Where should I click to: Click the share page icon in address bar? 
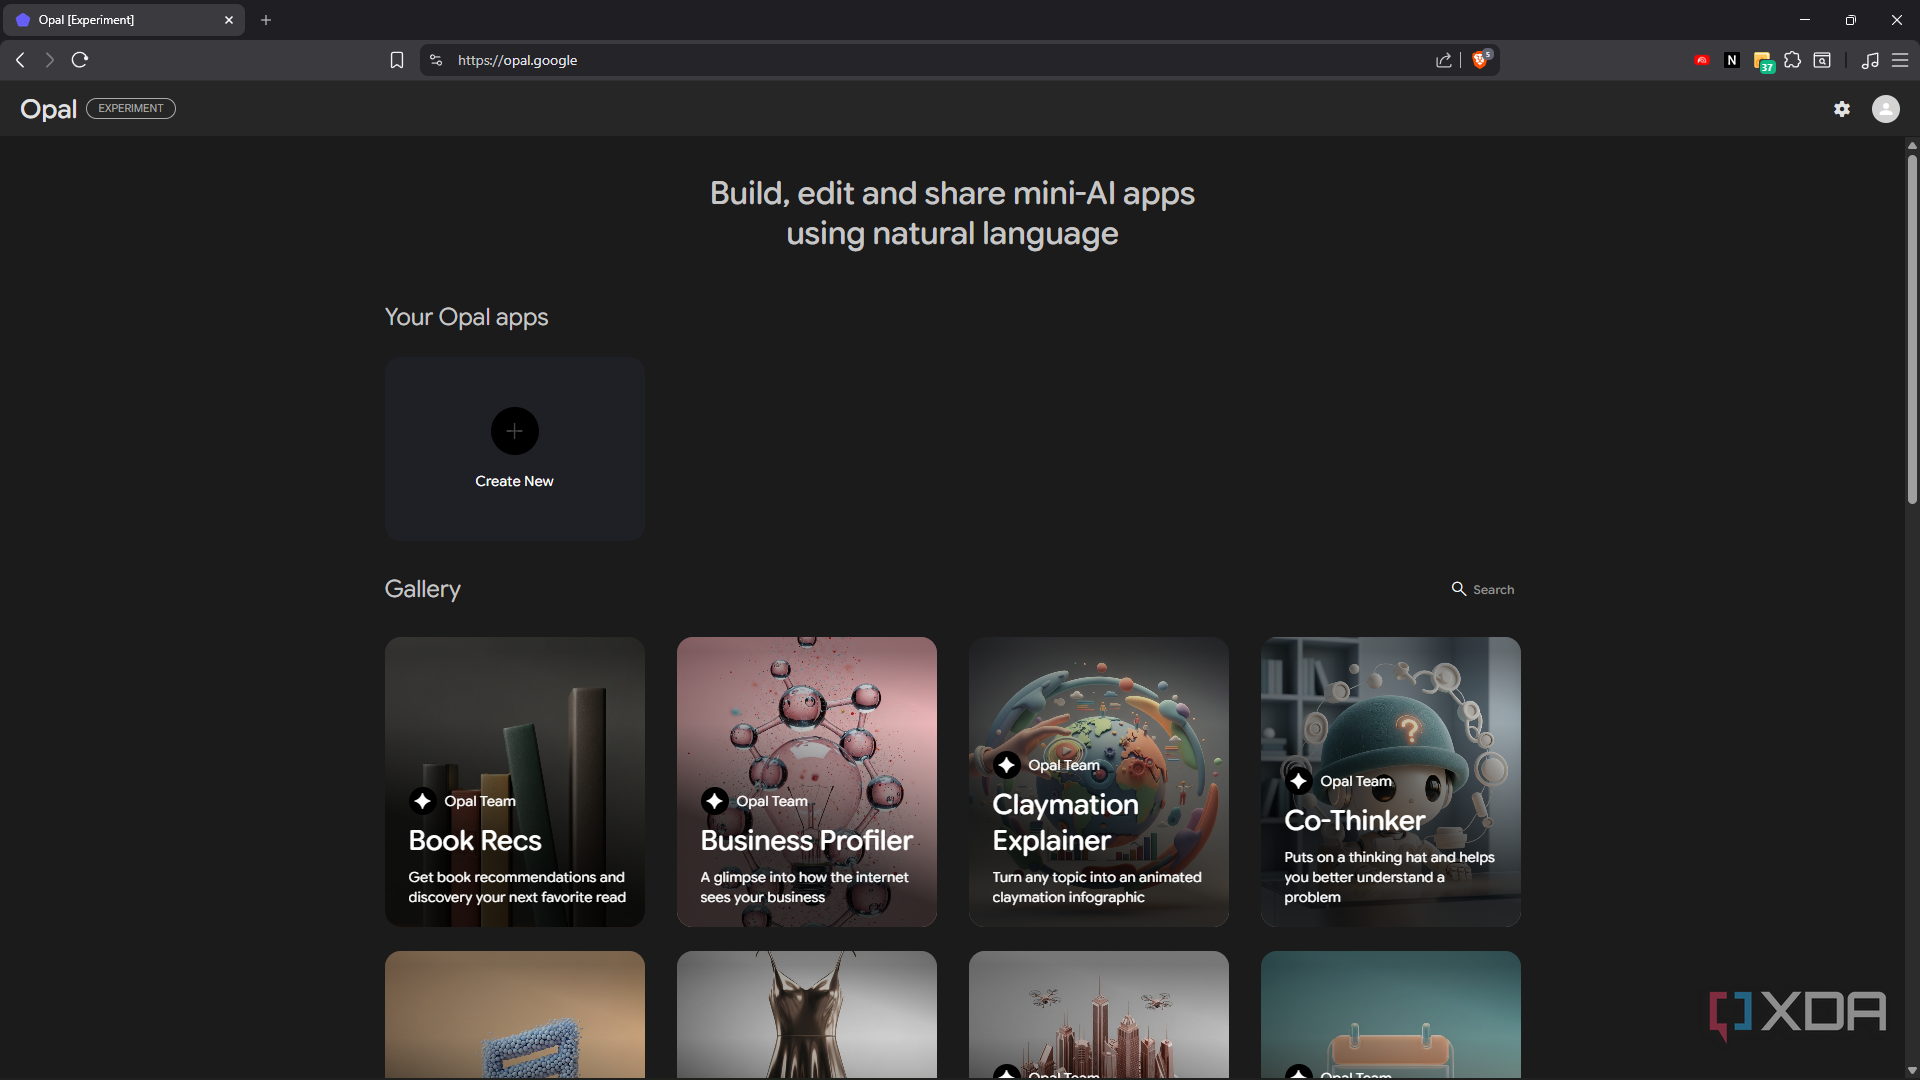coord(1443,60)
